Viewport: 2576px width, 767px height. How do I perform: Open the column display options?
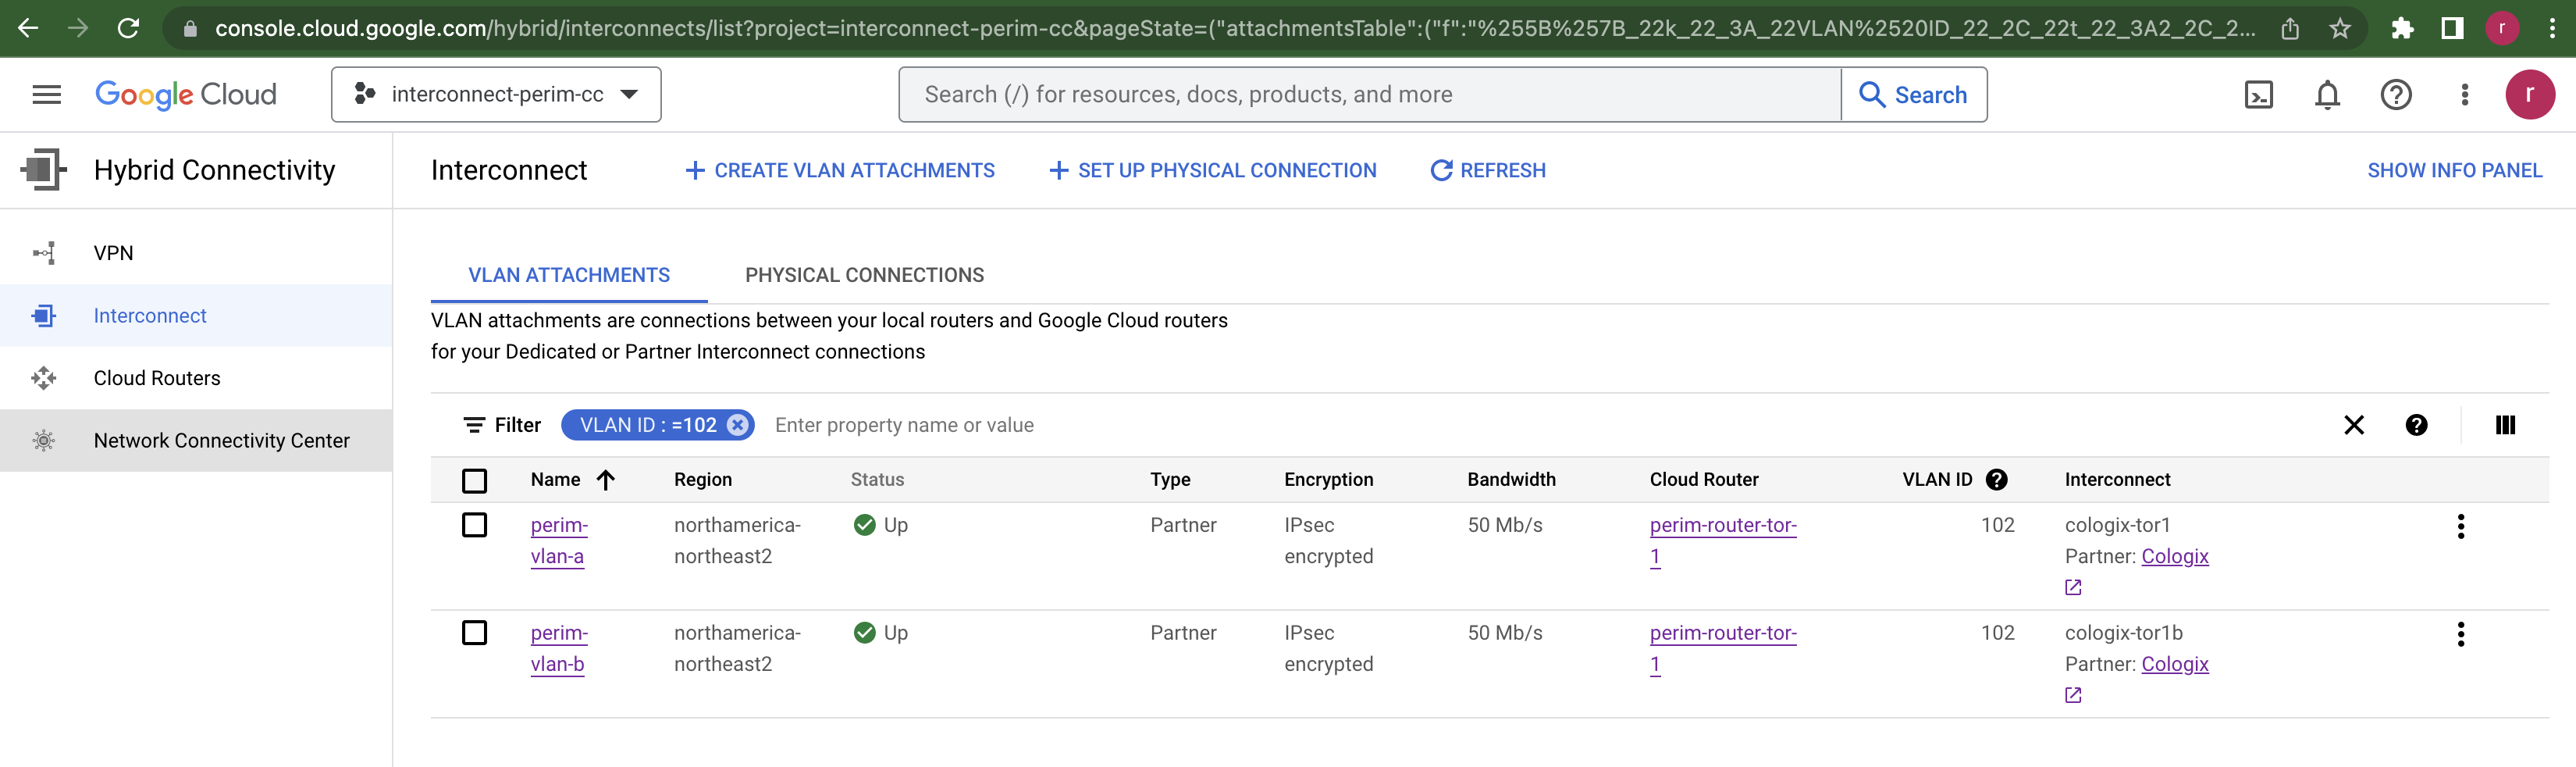[2506, 424]
